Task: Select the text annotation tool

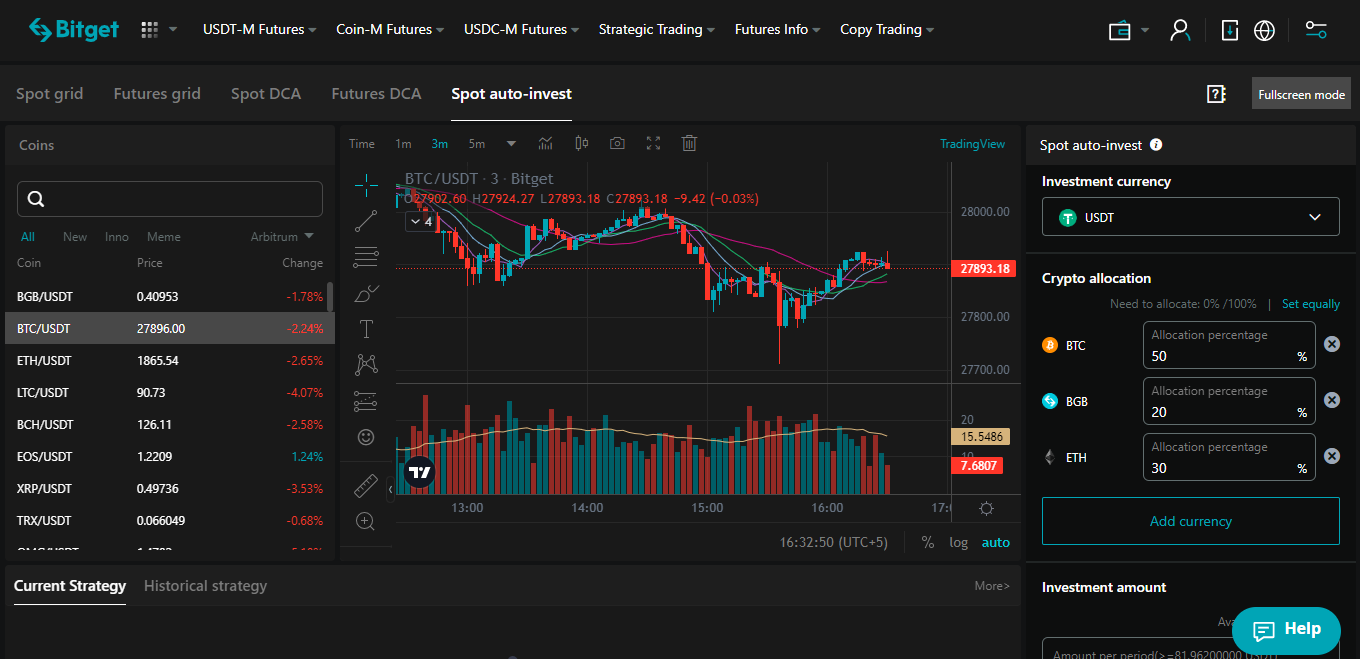Action: tap(366, 329)
